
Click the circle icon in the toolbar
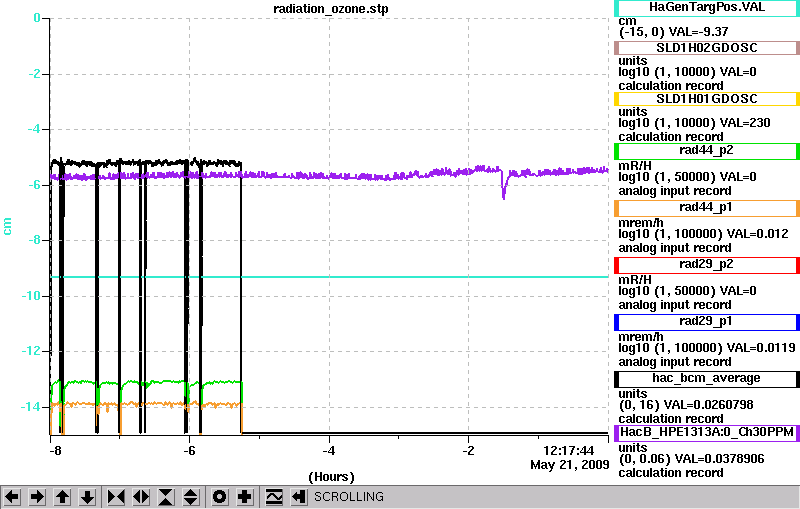219,497
